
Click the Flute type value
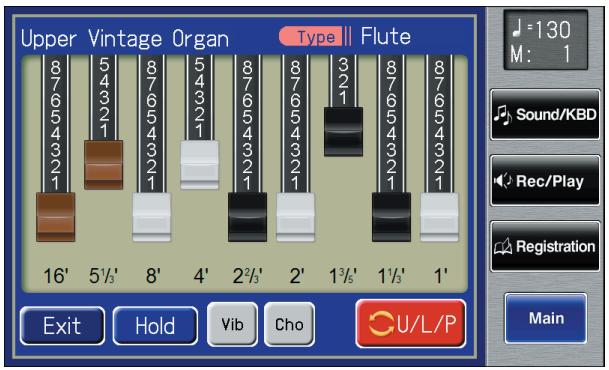[385, 36]
